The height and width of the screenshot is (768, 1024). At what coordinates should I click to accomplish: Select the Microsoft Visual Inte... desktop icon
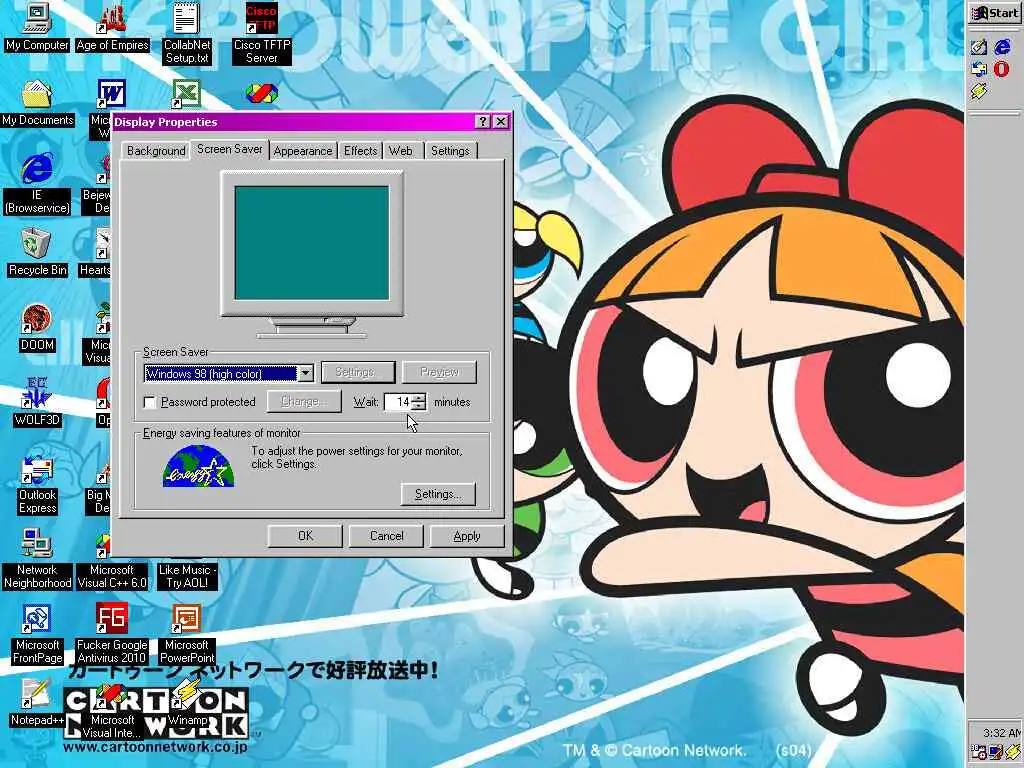tap(112, 709)
